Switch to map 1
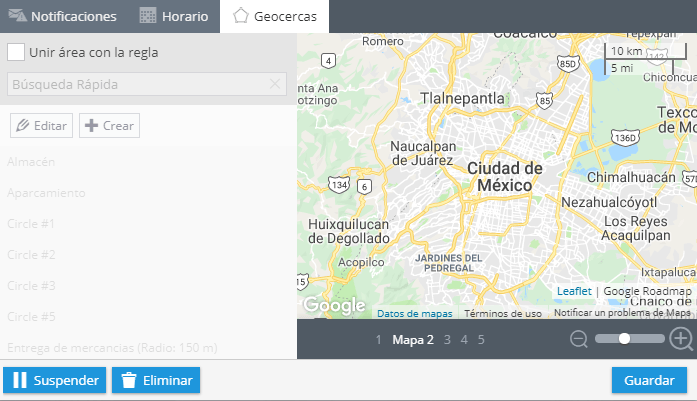The width and height of the screenshot is (697, 401). 378,340
